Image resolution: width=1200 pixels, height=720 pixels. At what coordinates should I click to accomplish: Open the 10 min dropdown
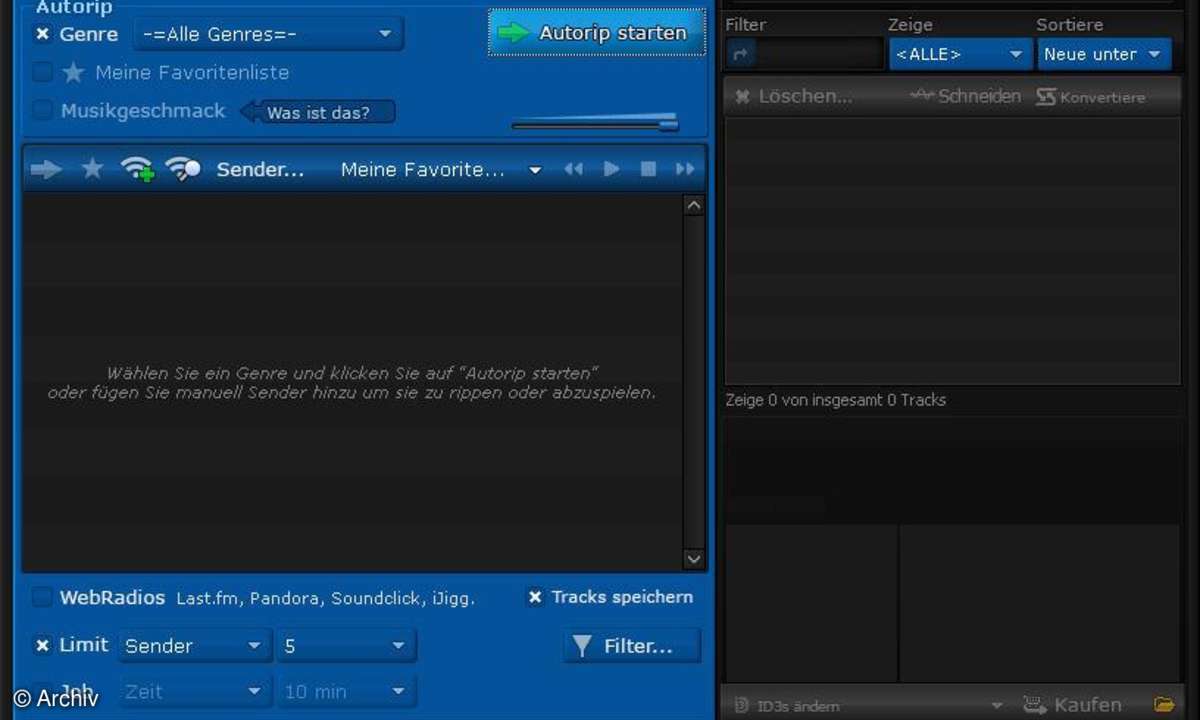coord(346,691)
